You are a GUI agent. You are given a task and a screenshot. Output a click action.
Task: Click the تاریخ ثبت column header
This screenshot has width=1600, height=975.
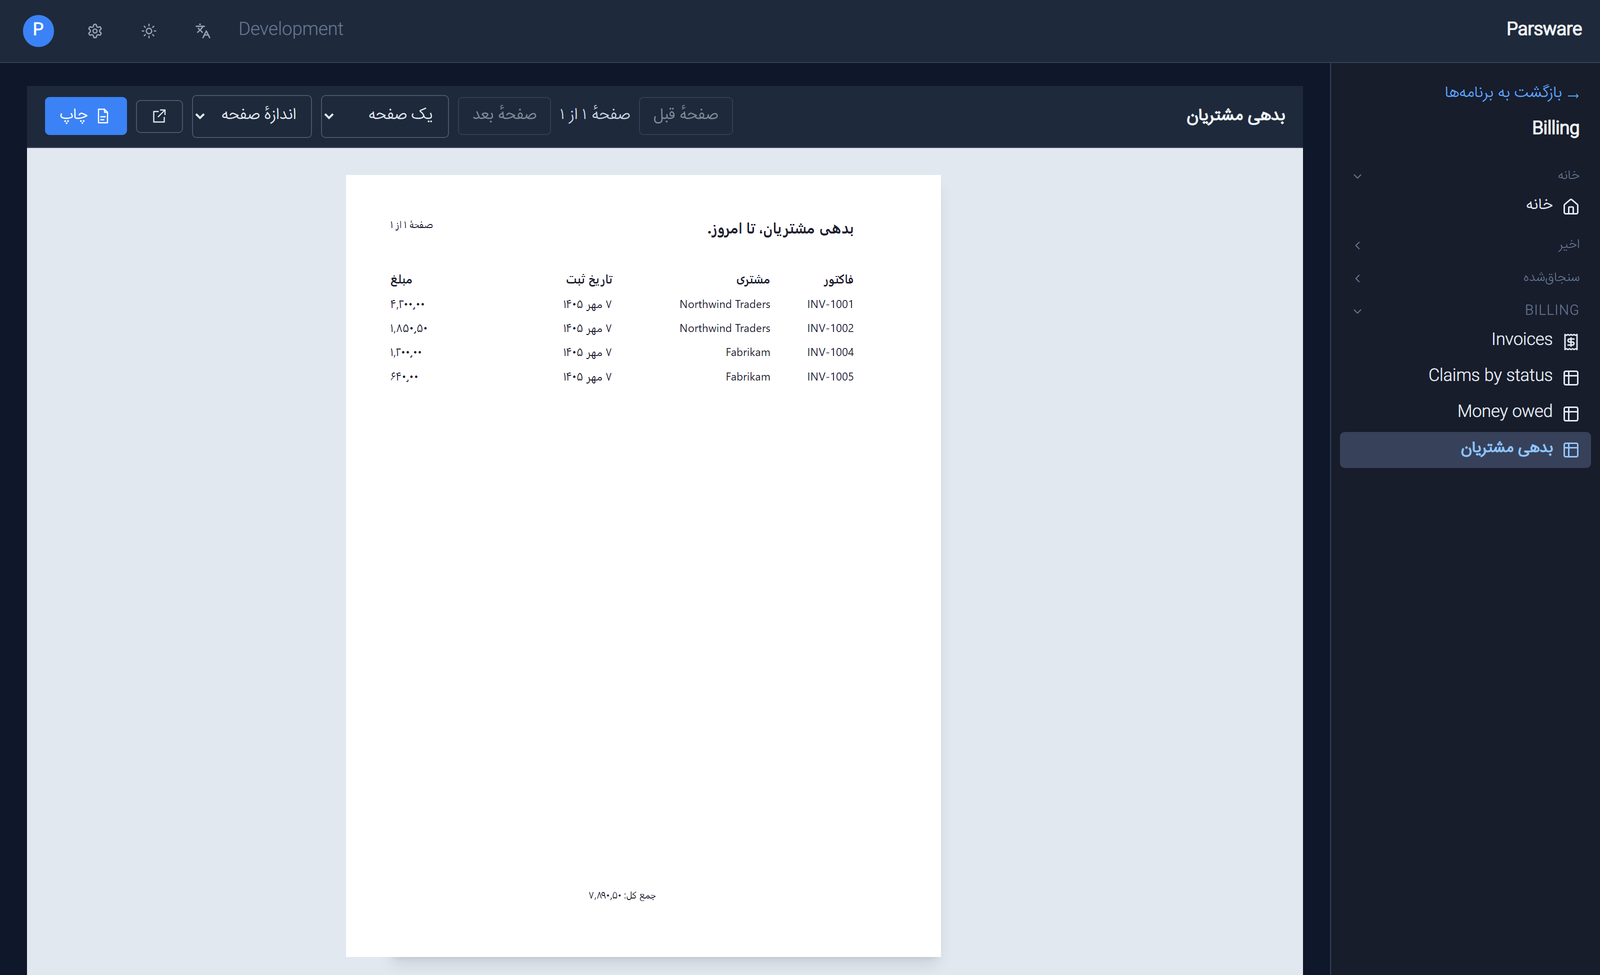[589, 280]
